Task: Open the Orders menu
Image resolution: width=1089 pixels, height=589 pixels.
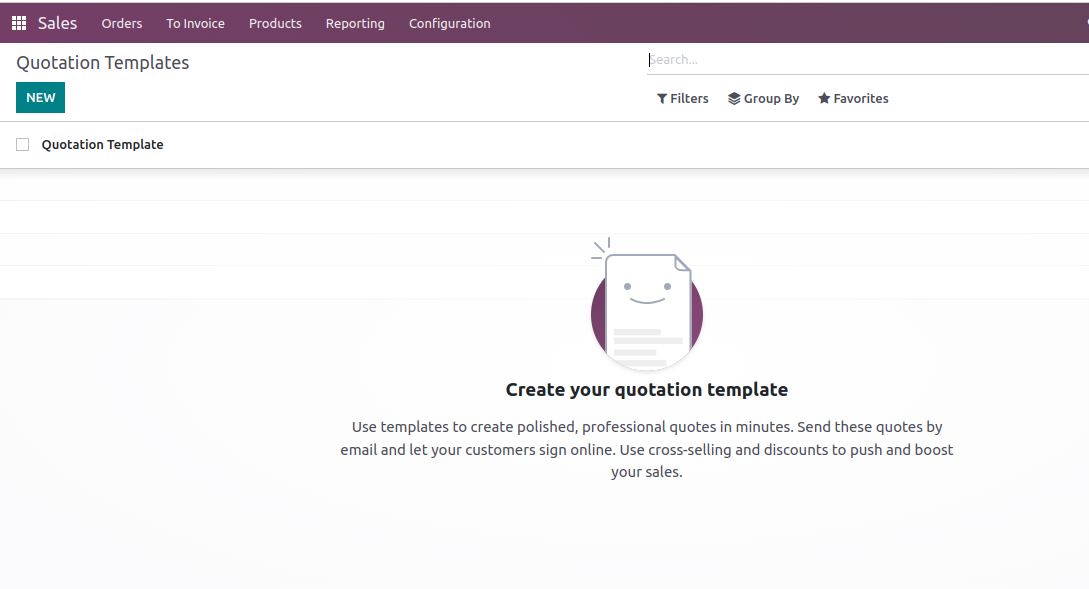Action: click(122, 23)
